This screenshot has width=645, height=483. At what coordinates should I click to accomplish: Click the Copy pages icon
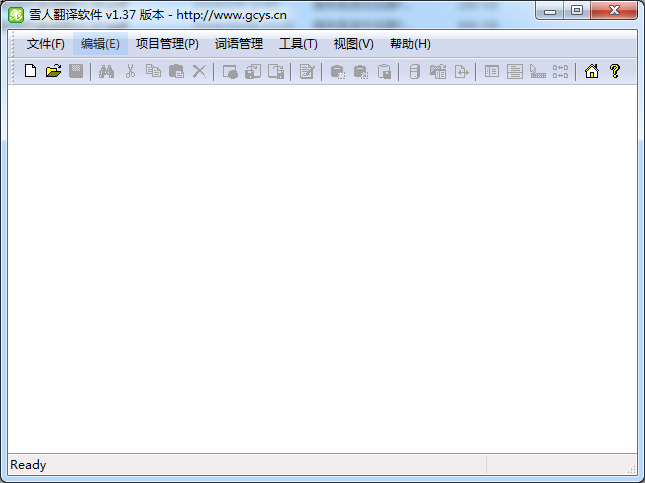153,71
